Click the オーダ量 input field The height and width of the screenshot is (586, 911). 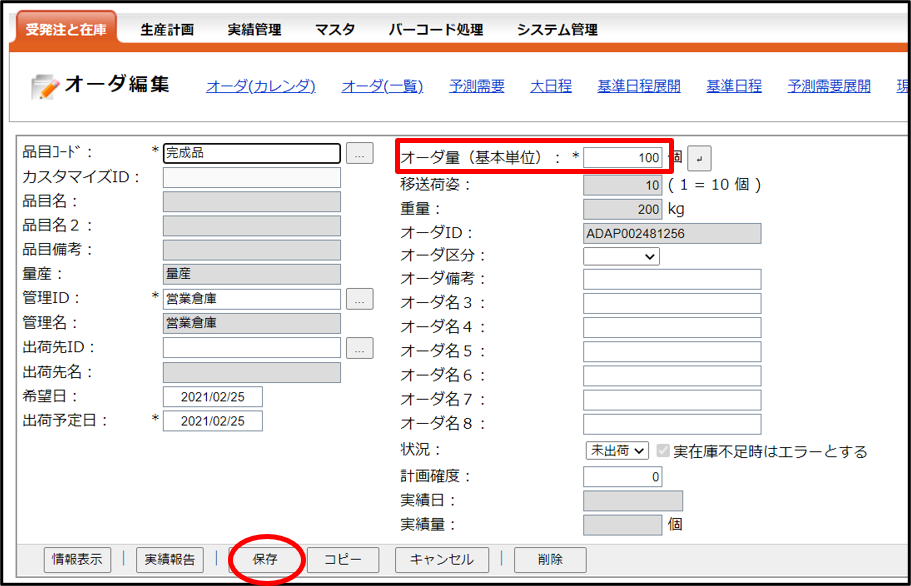pyautogui.click(x=623, y=158)
